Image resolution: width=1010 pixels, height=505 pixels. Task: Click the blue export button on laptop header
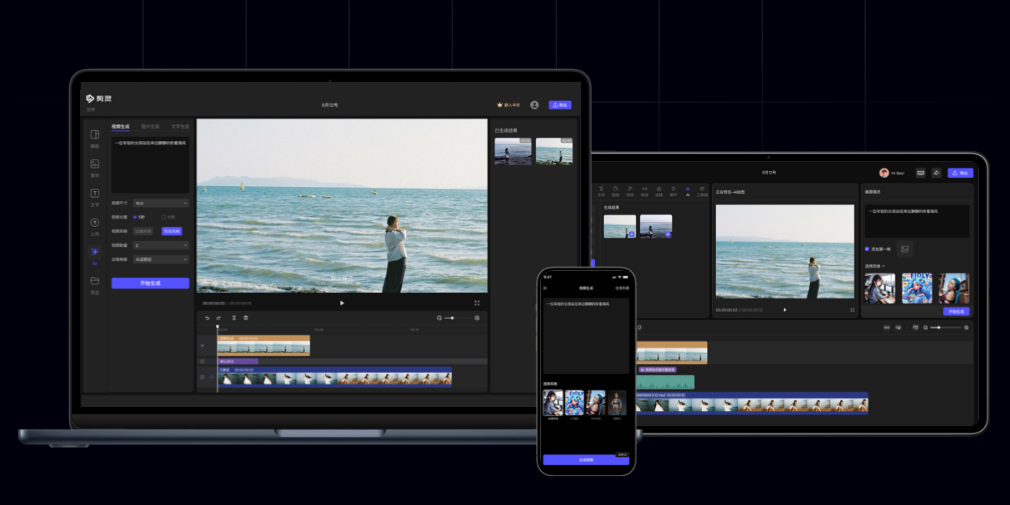pyautogui.click(x=560, y=104)
